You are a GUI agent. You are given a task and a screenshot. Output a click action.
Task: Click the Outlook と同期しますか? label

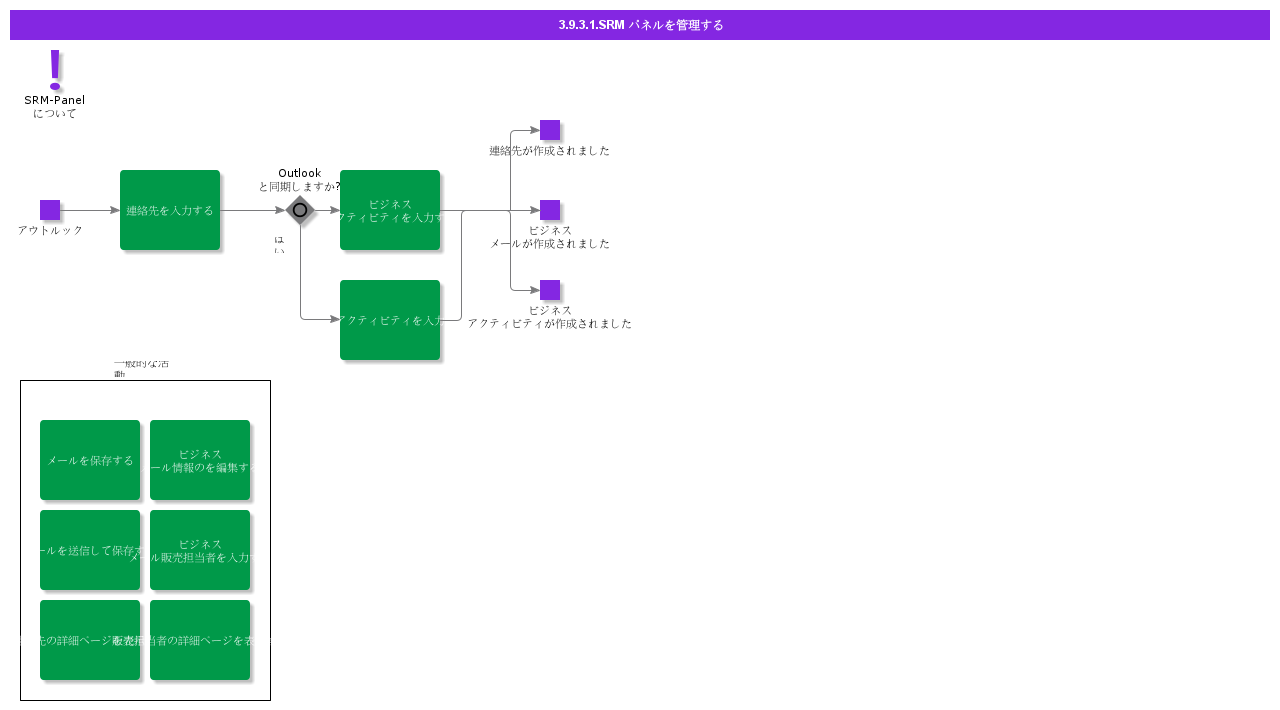pyautogui.click(x=300, y=180)
